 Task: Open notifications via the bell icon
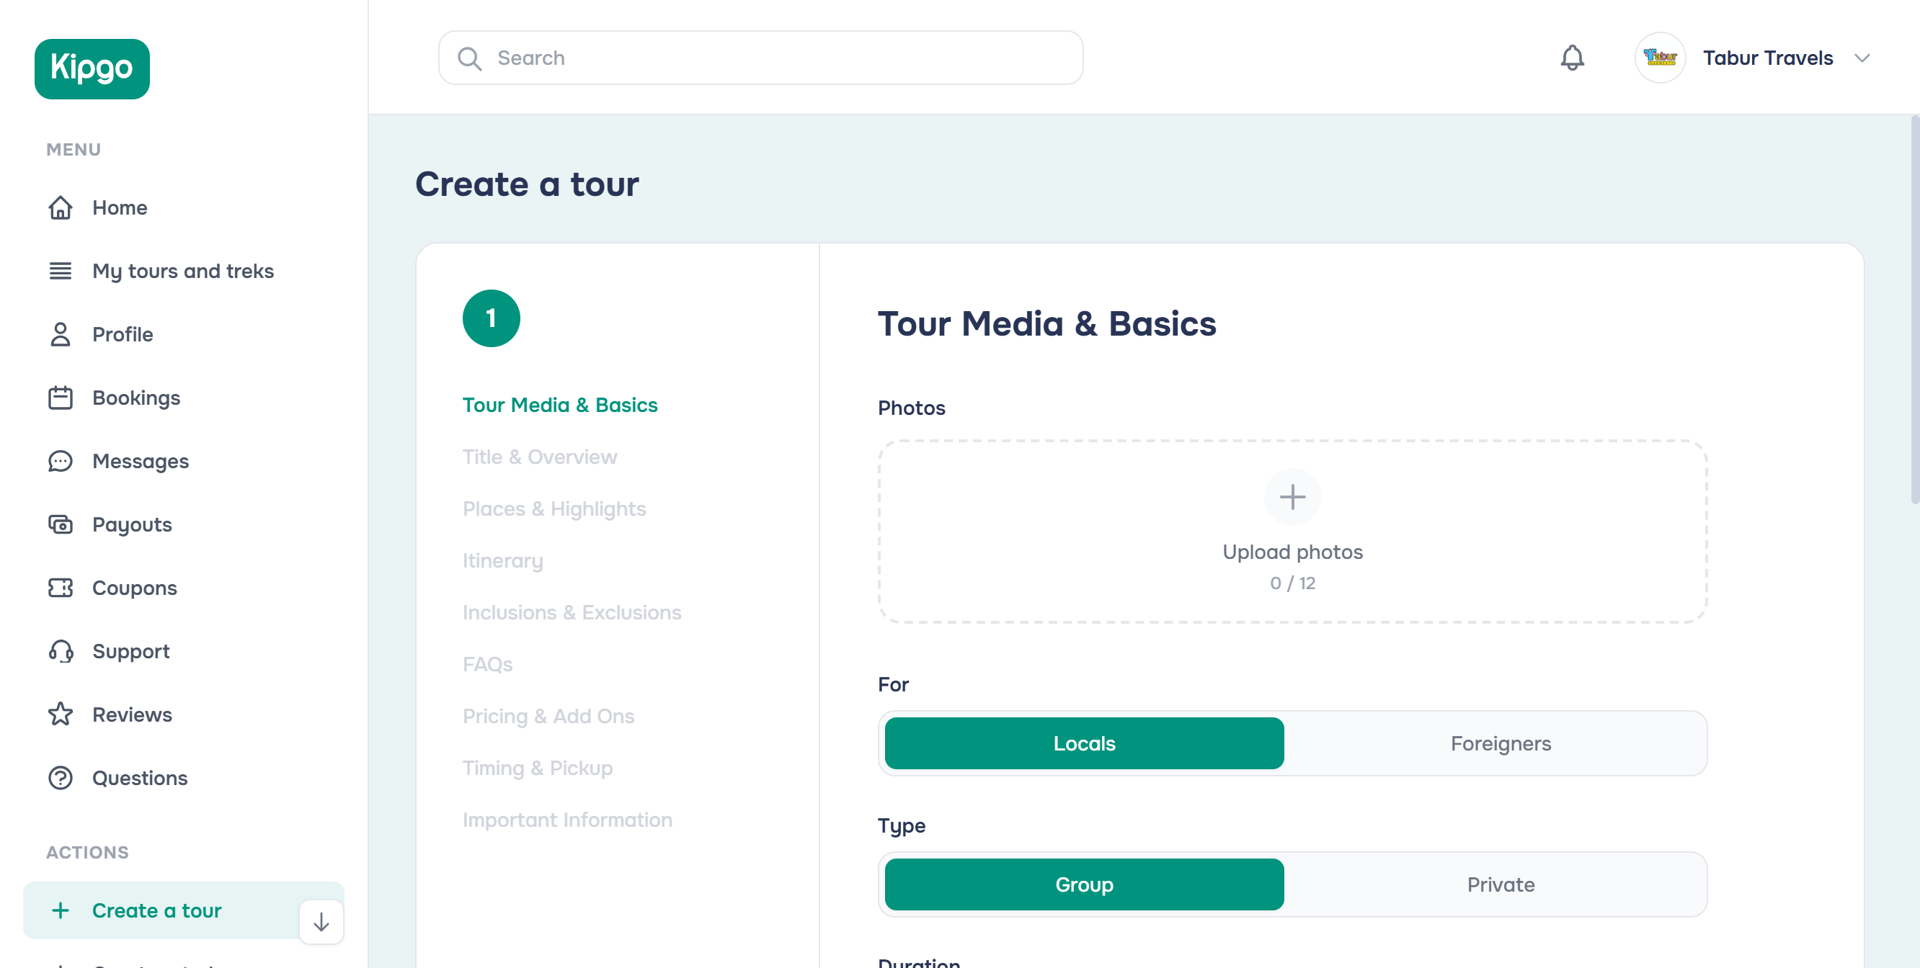[1571, 57]
